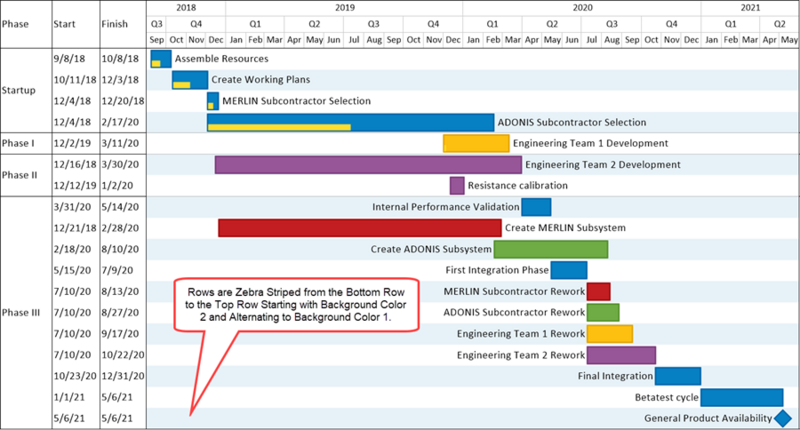The image size is (800, 430).
Task: Click the Phase II swimlane label
Action: [x=19, y=175]
